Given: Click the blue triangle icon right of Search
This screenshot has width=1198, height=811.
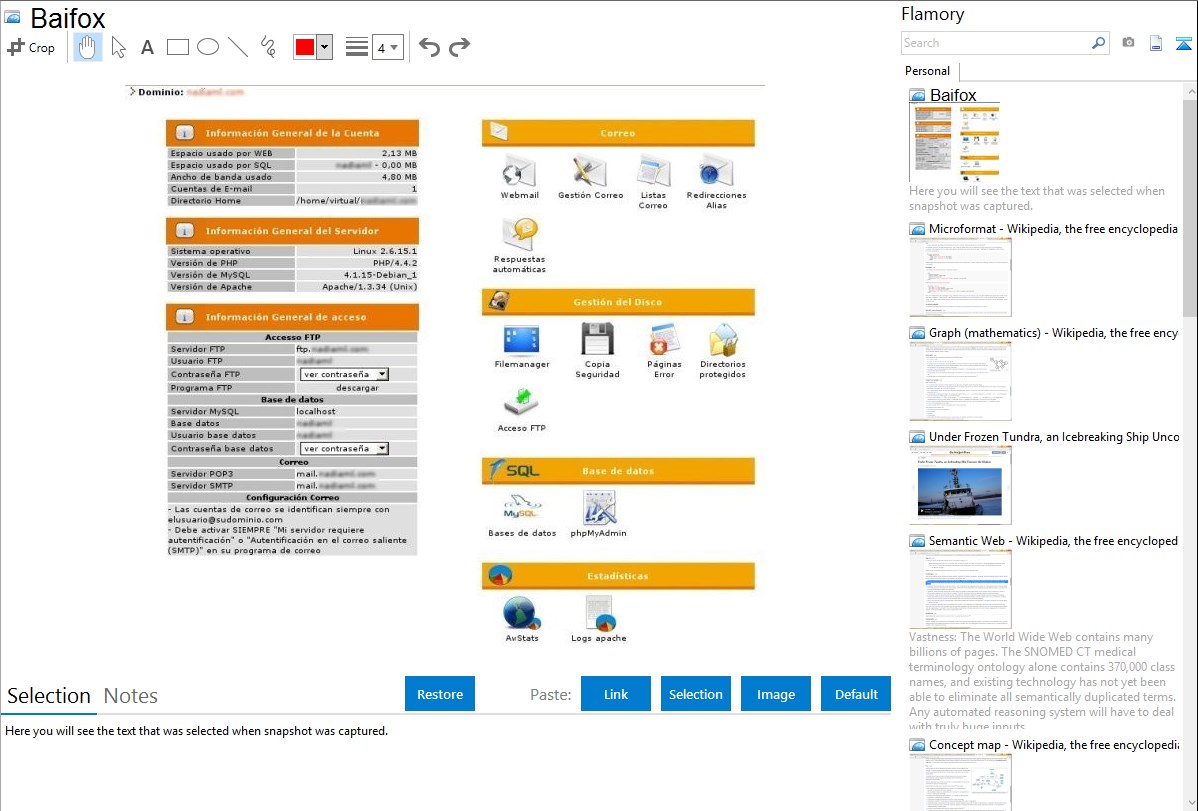Looking at the screenshot, I should pyautogui.click(x=1183, y=43).
